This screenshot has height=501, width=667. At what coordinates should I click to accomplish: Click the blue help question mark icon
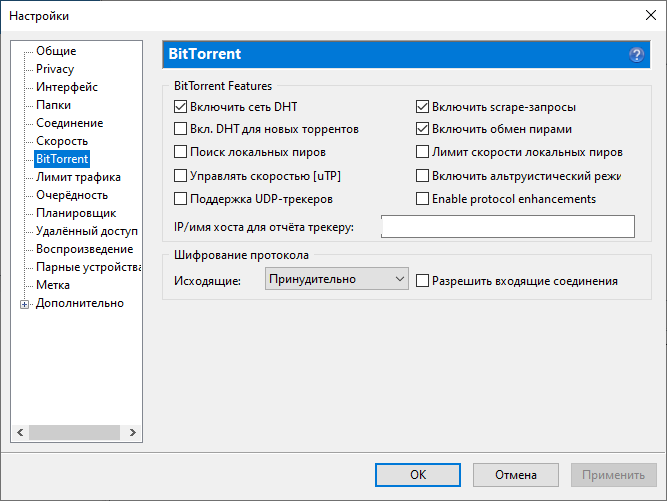636,54
